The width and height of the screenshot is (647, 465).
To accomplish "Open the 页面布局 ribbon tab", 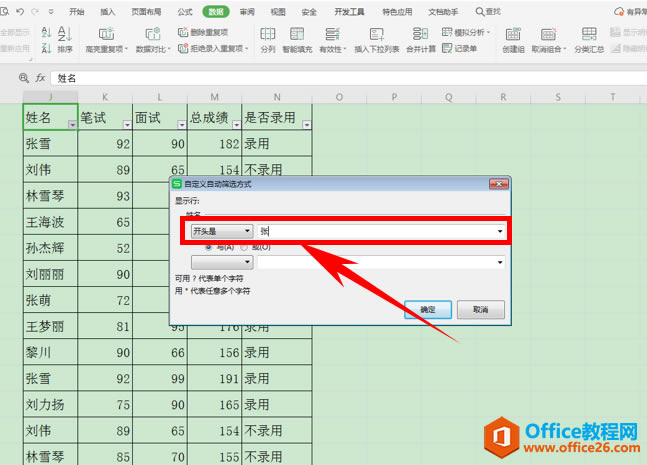I will 146,12.
